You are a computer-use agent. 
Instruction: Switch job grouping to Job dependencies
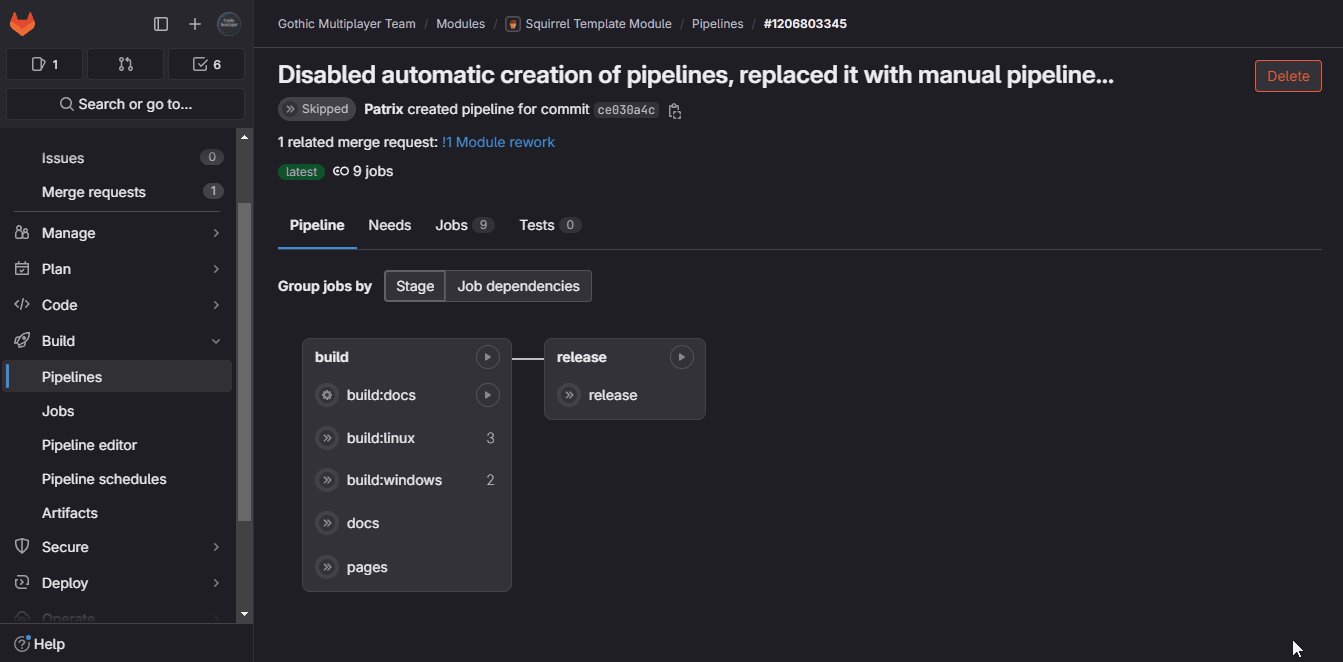pyautogui.click(x=518, y=285)
